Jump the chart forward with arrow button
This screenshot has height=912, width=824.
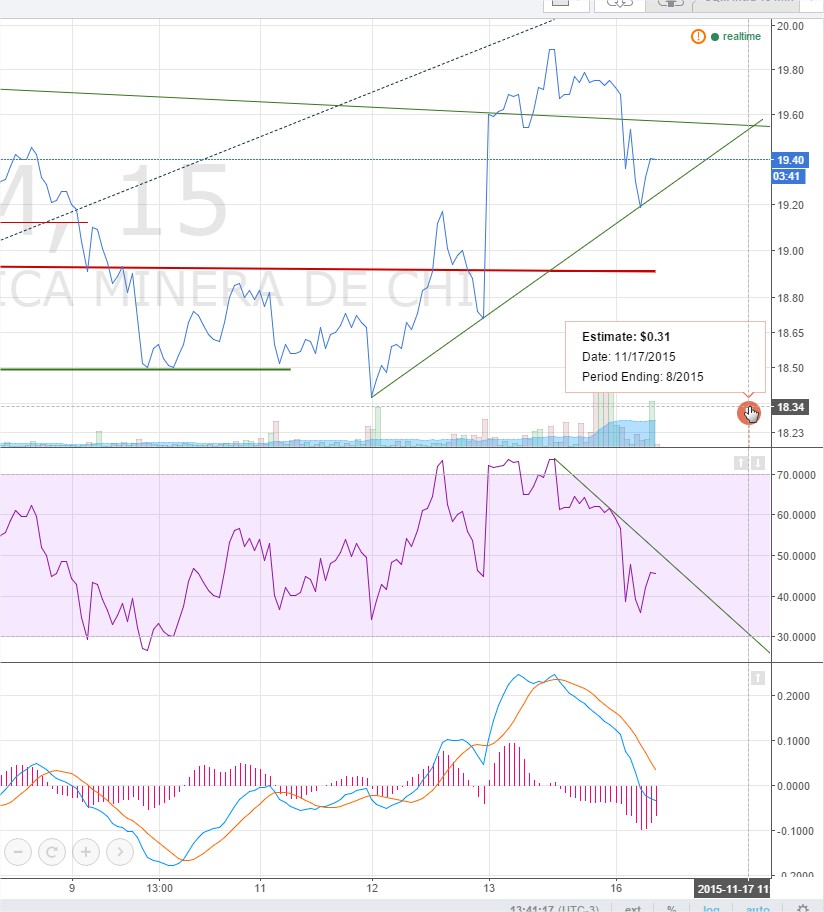[x=120, y=852]
